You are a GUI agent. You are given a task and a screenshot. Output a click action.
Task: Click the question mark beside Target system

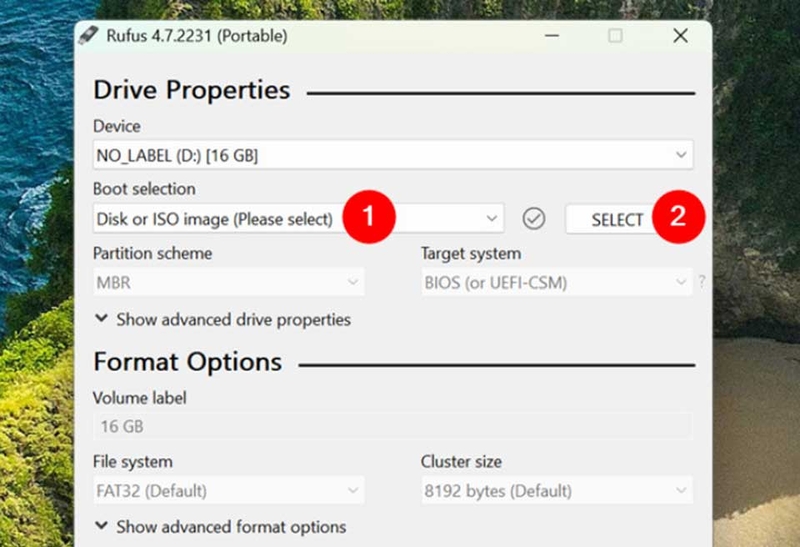702,281
